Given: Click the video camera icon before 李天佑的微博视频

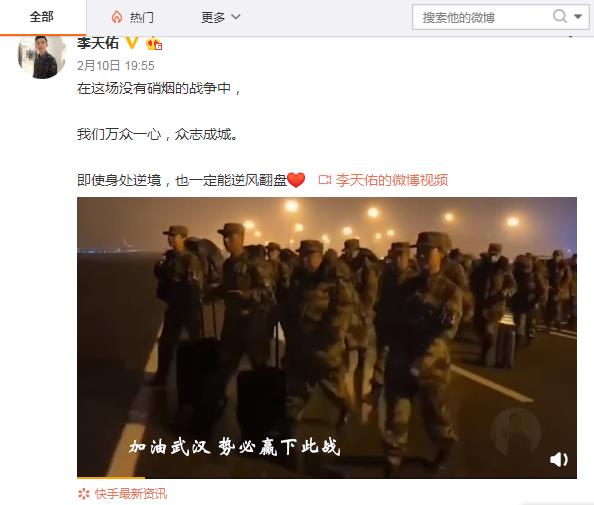Looking at the screenshot, I should point(325,180).
